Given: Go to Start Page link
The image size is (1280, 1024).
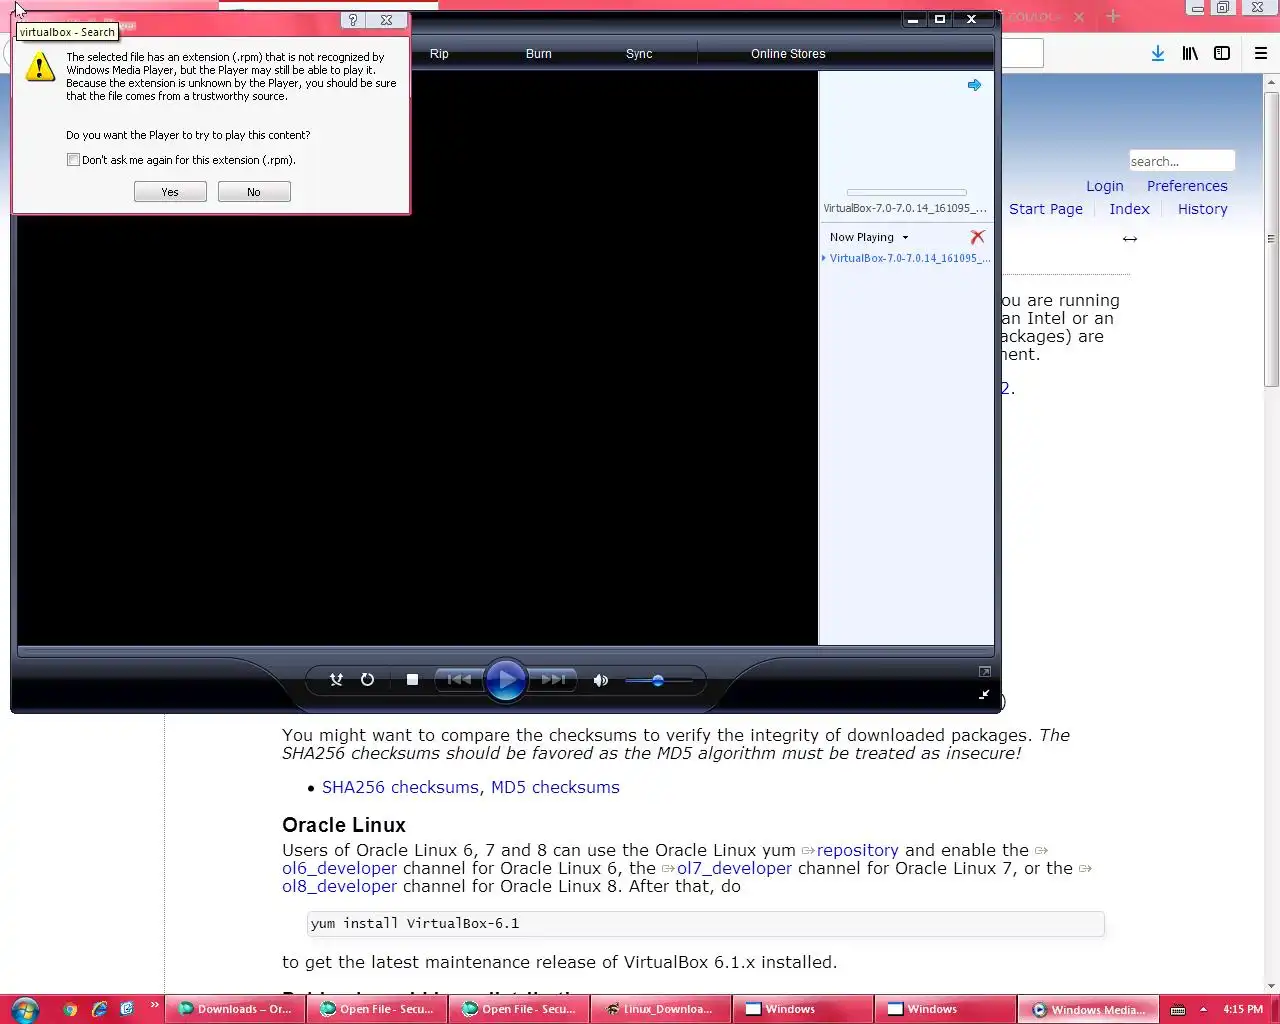Looking at the screenshot, I should tap(1046, 209).
